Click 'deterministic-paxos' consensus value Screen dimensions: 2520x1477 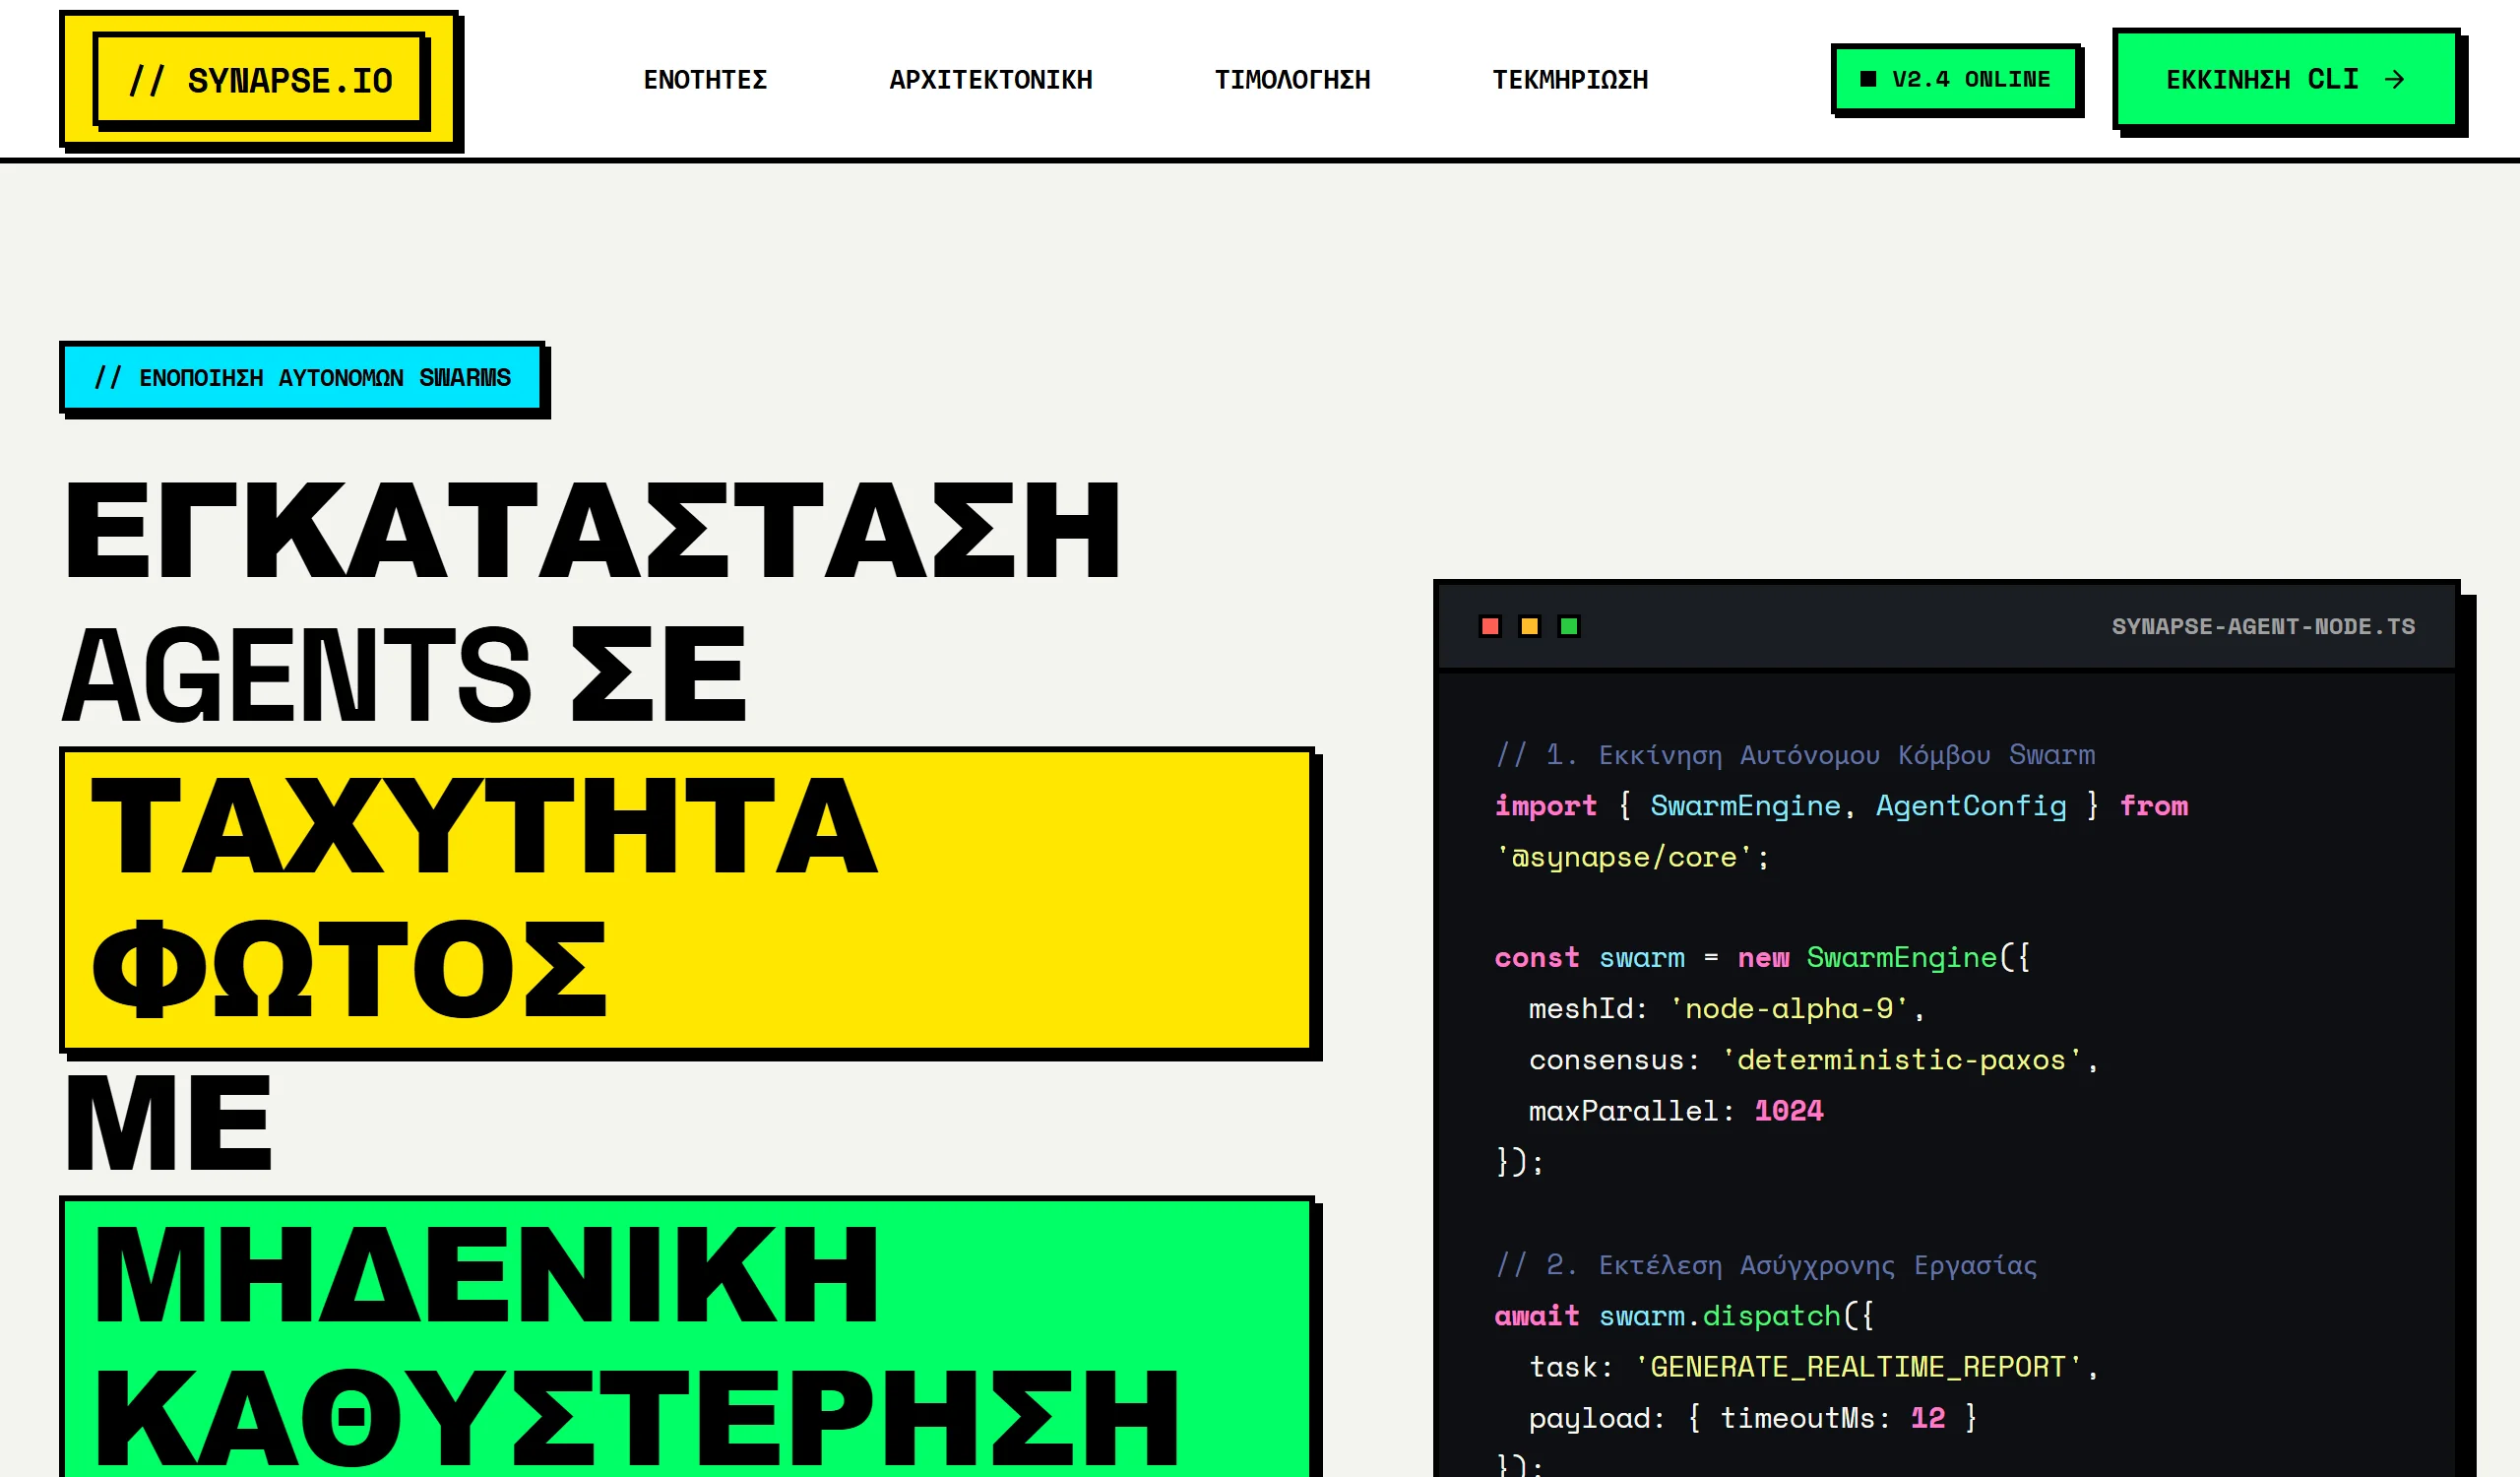click(1901, 1059)
